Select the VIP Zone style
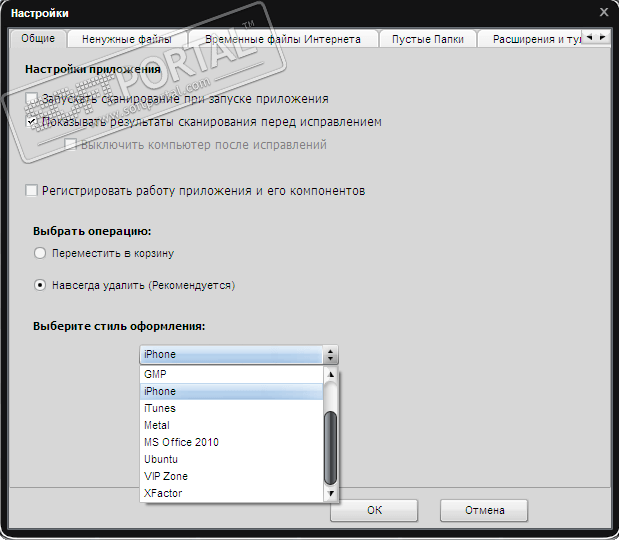619x540 pixels. 232,476
